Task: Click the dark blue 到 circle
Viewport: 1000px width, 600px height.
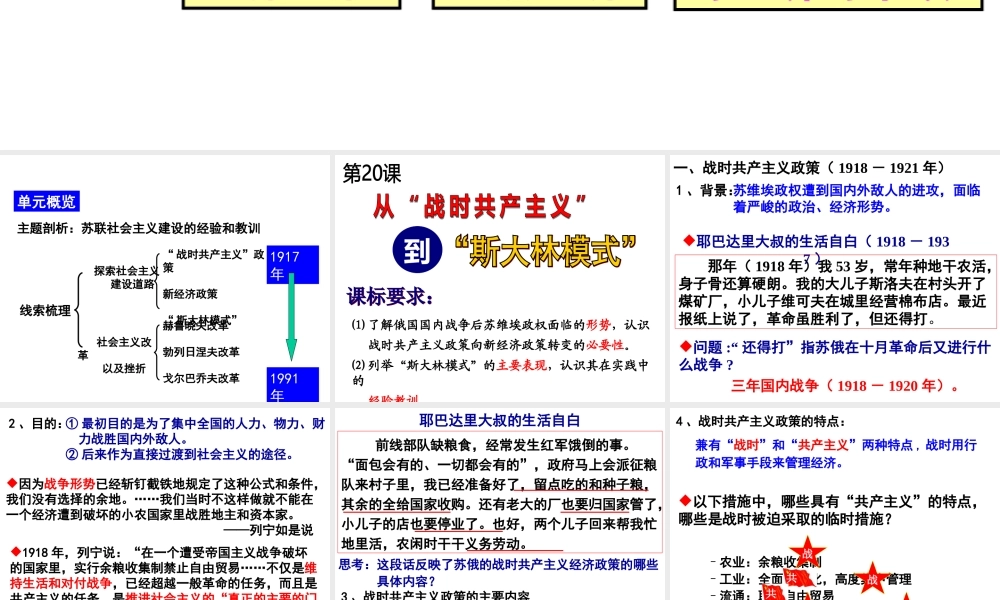Action: coord(417,250)
